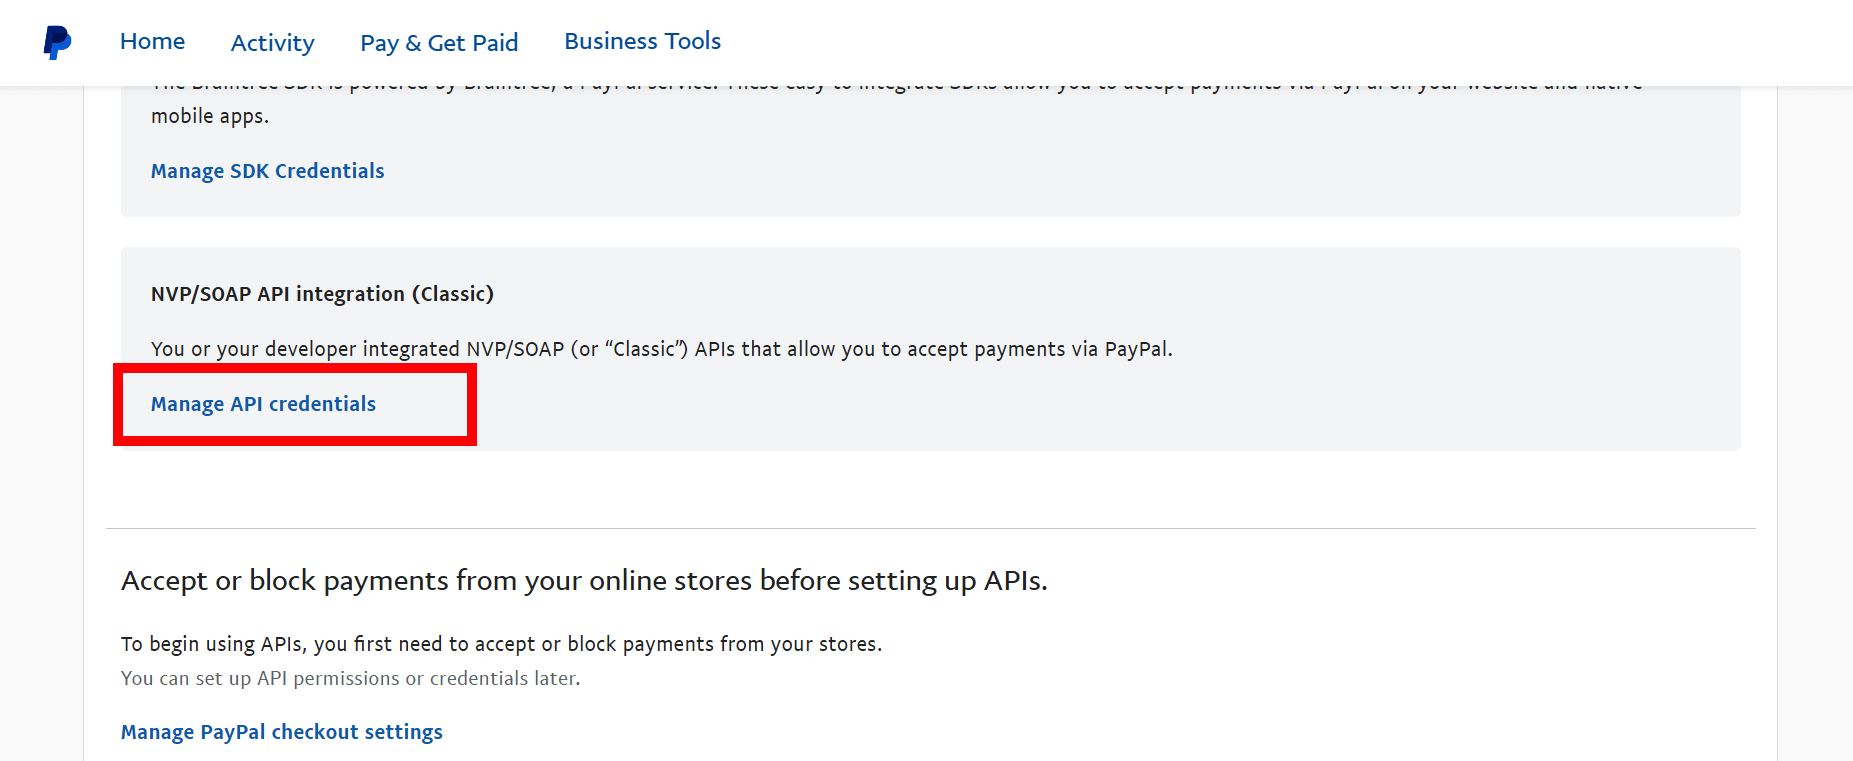This screenshot has height=761, width=1853.
Task: Open Manage PayPal checkout settings link
Action: (x=281, y=732)
